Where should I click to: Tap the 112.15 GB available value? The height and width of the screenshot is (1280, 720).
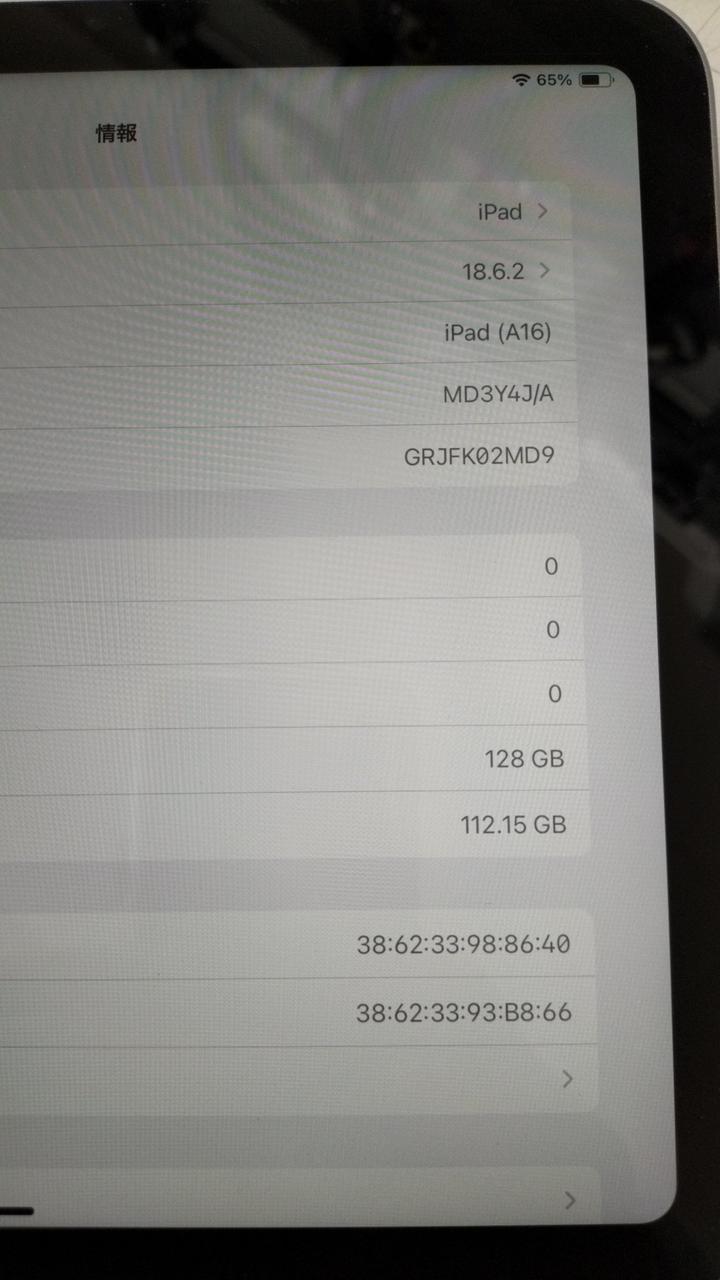click(513, 824)
